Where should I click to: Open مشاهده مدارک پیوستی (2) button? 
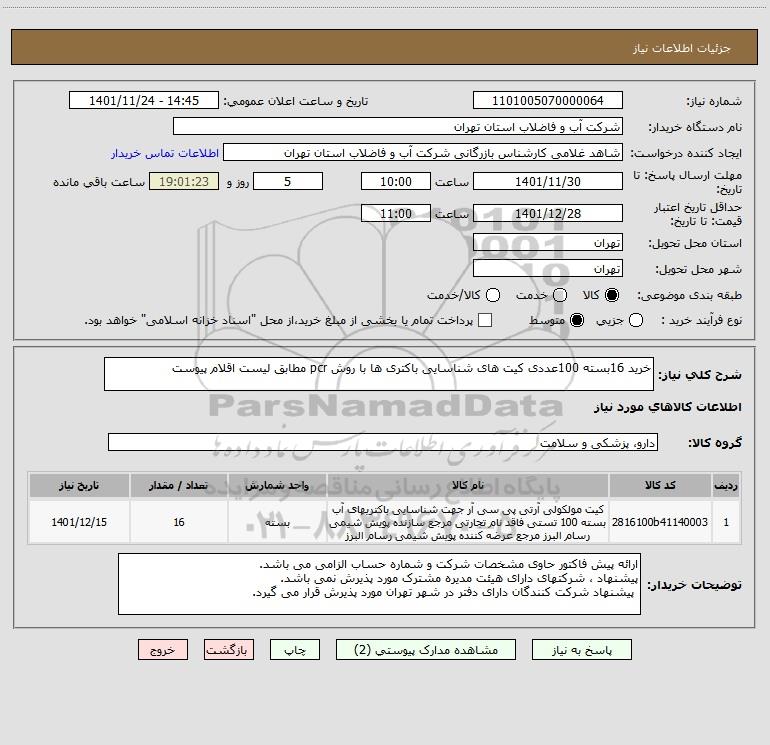click(426, 650)
